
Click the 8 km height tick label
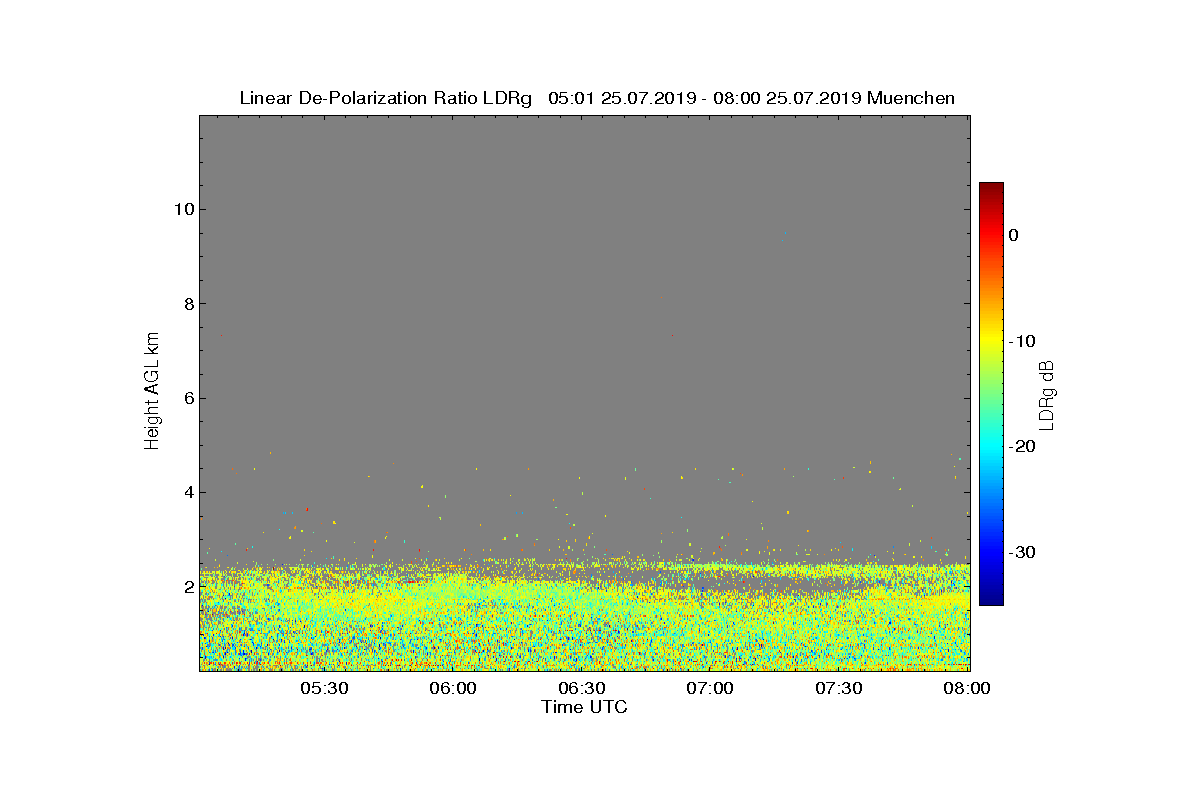tap(186, 304)
